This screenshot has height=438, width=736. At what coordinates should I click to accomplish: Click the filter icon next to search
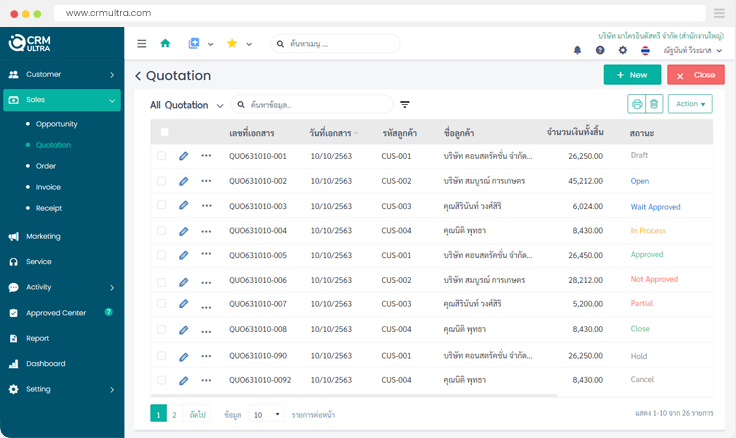[x=405, y=105]
